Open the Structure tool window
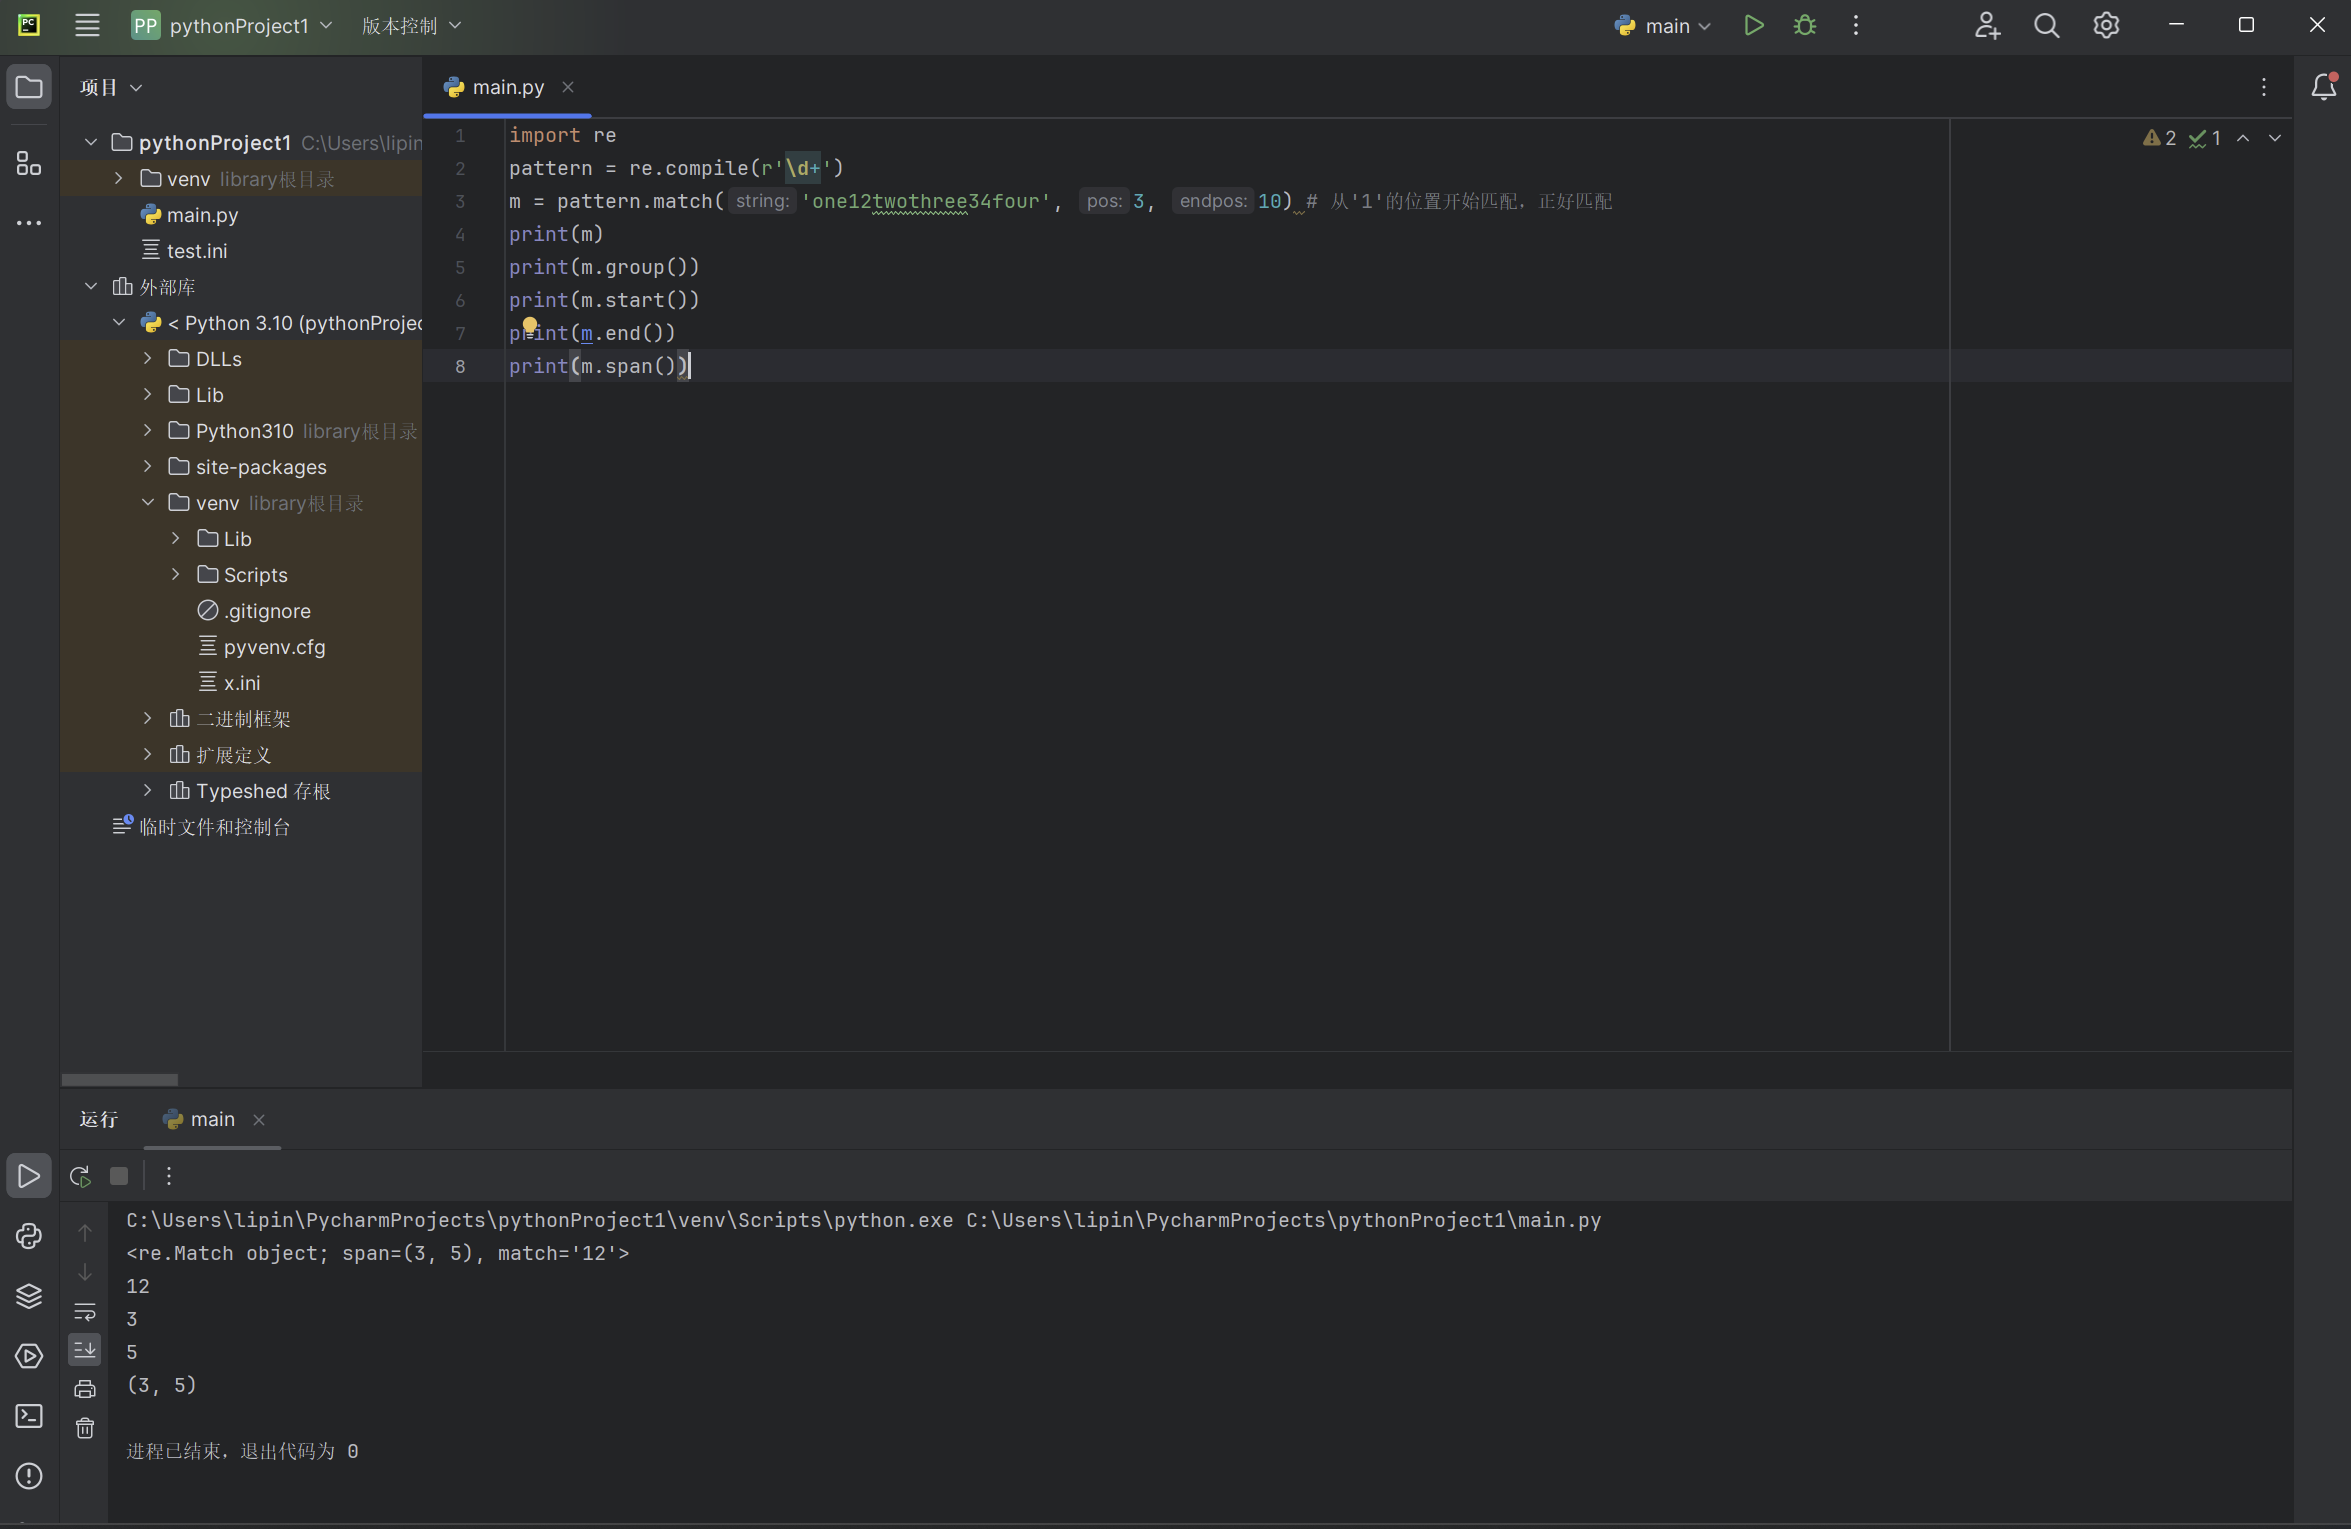 point(29,163)
